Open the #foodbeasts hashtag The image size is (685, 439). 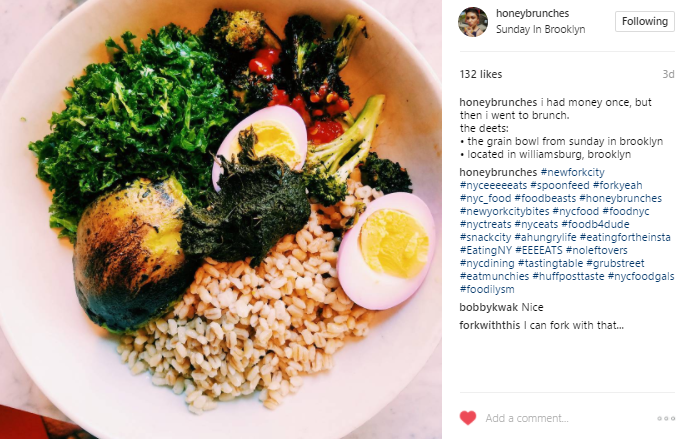pos(545,198)
